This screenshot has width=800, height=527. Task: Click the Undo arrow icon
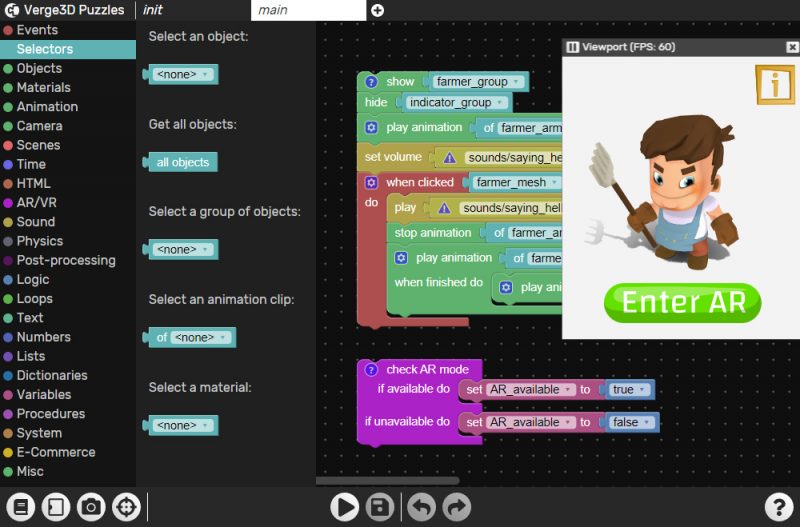422,507
